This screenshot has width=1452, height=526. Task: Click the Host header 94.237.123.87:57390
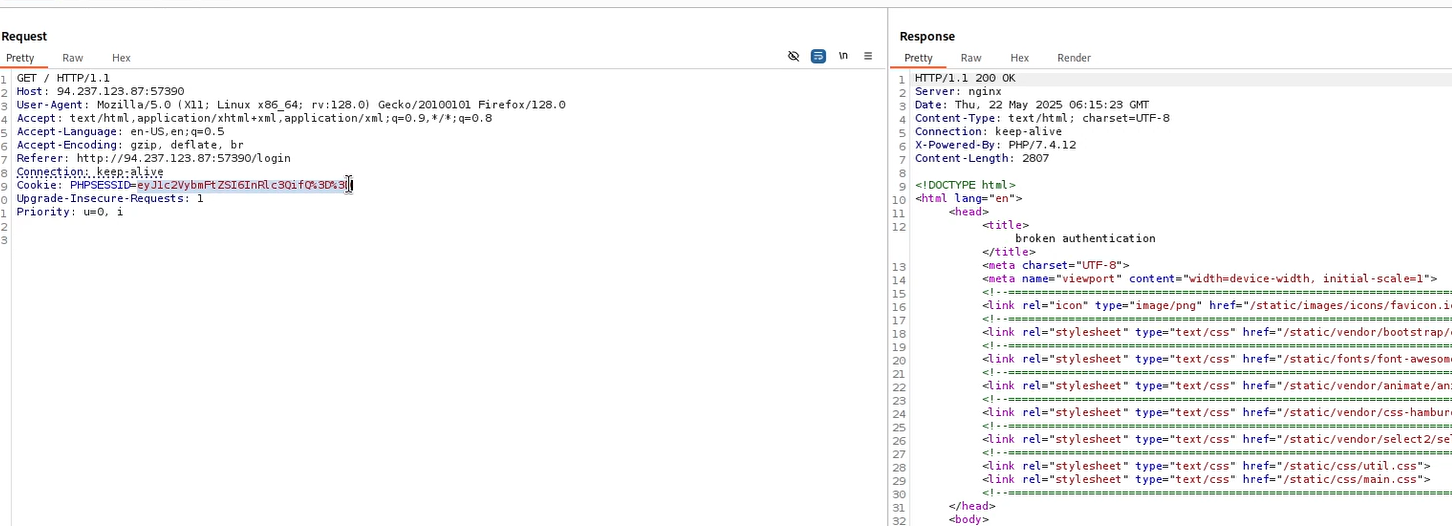[100, 91]
